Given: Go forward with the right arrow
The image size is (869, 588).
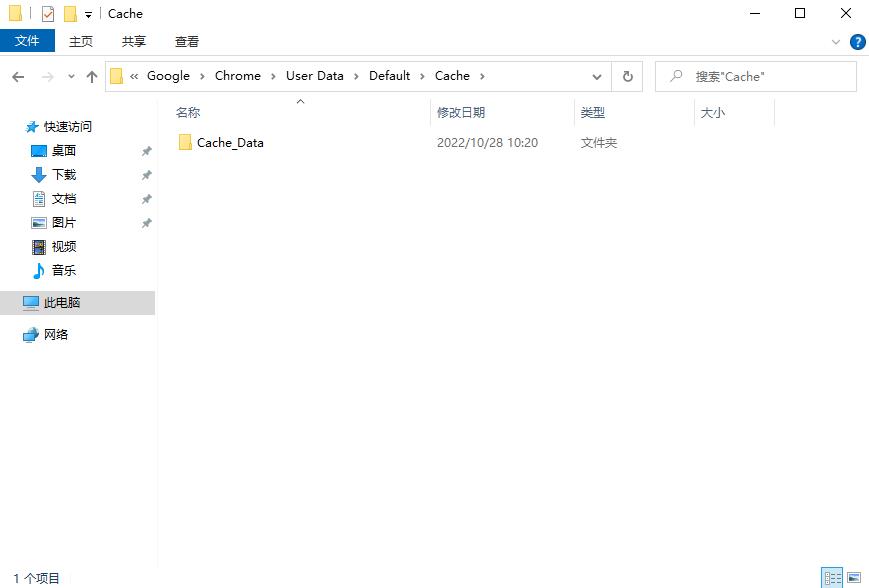Looking at the screenshot, I should (x=48, y=76).
